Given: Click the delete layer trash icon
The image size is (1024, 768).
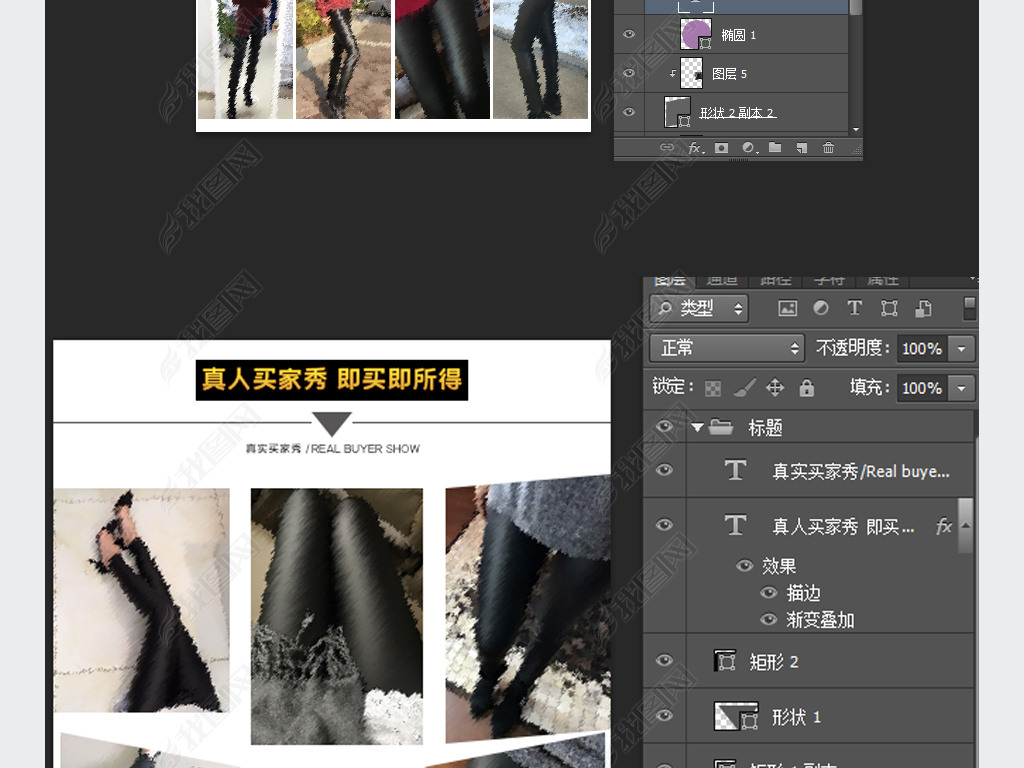Looking at the screenshot, I should click(828, 148).
